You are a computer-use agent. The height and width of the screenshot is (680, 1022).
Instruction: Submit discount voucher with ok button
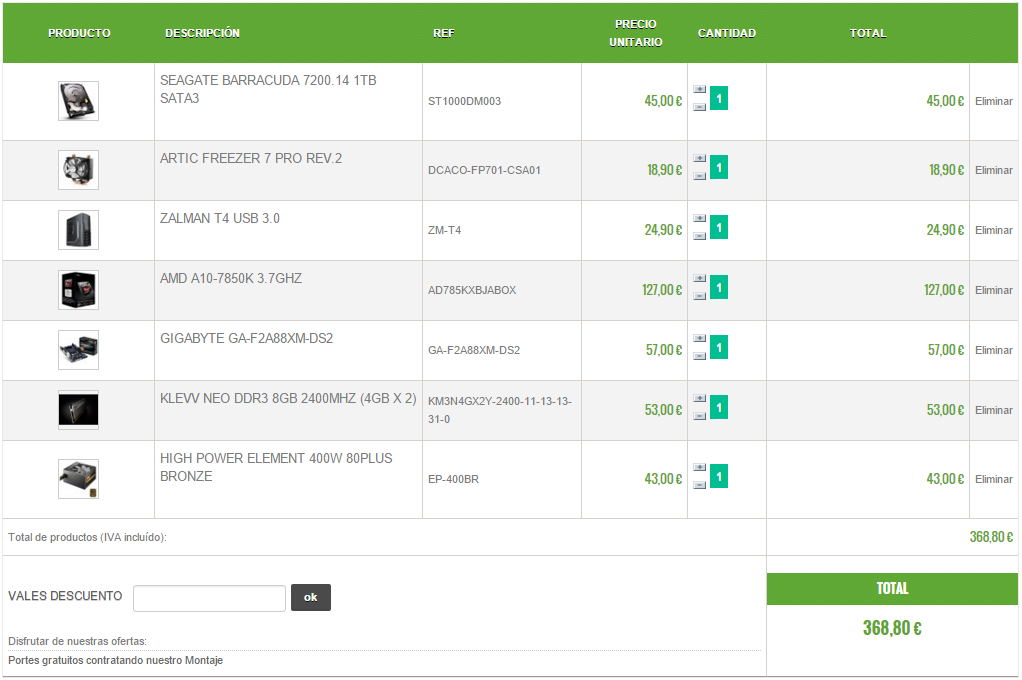point(311,597)
